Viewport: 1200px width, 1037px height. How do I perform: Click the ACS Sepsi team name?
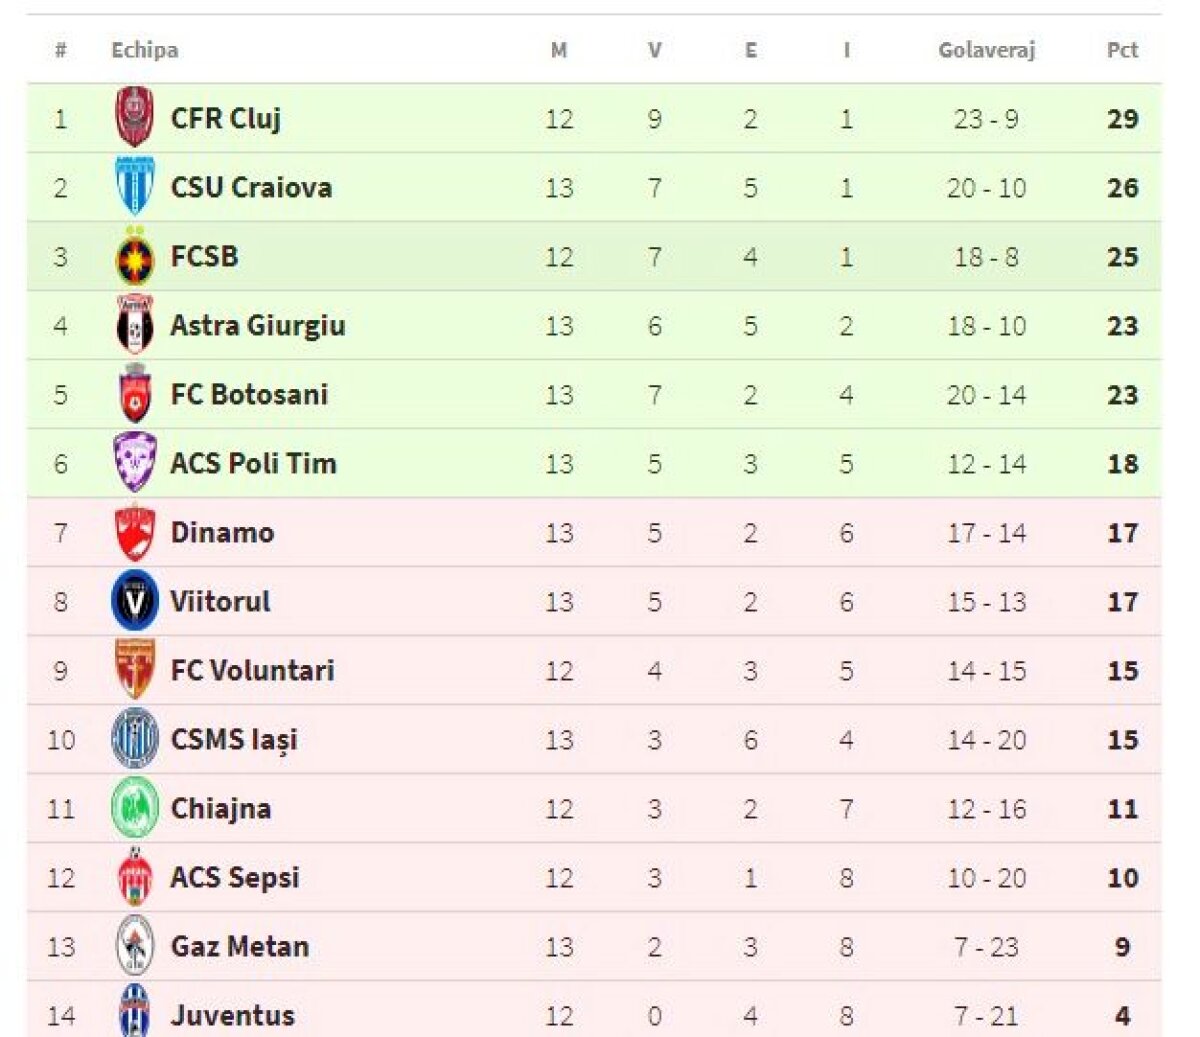[235, 878]
